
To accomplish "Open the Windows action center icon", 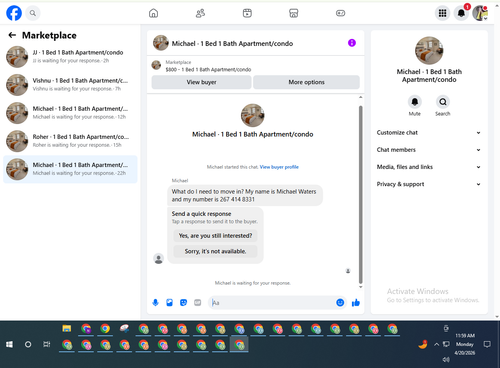I will pos(487,344).
